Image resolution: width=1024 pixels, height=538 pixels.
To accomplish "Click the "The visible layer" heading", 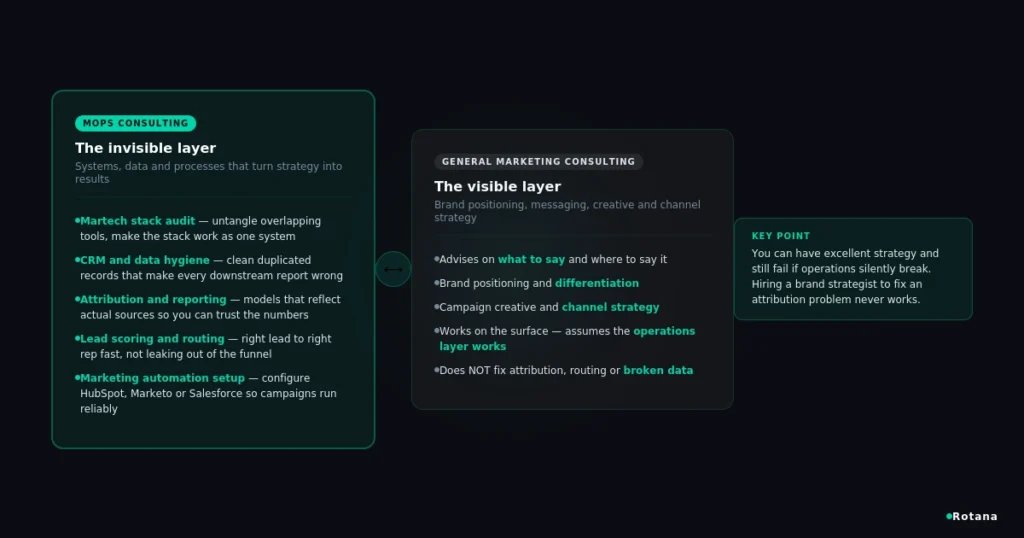I will click(498, 187).
